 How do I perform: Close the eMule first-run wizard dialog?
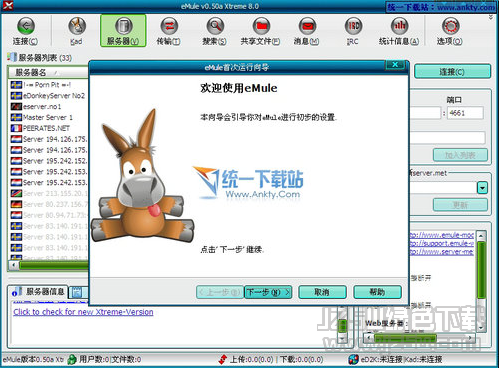(395, 65)
